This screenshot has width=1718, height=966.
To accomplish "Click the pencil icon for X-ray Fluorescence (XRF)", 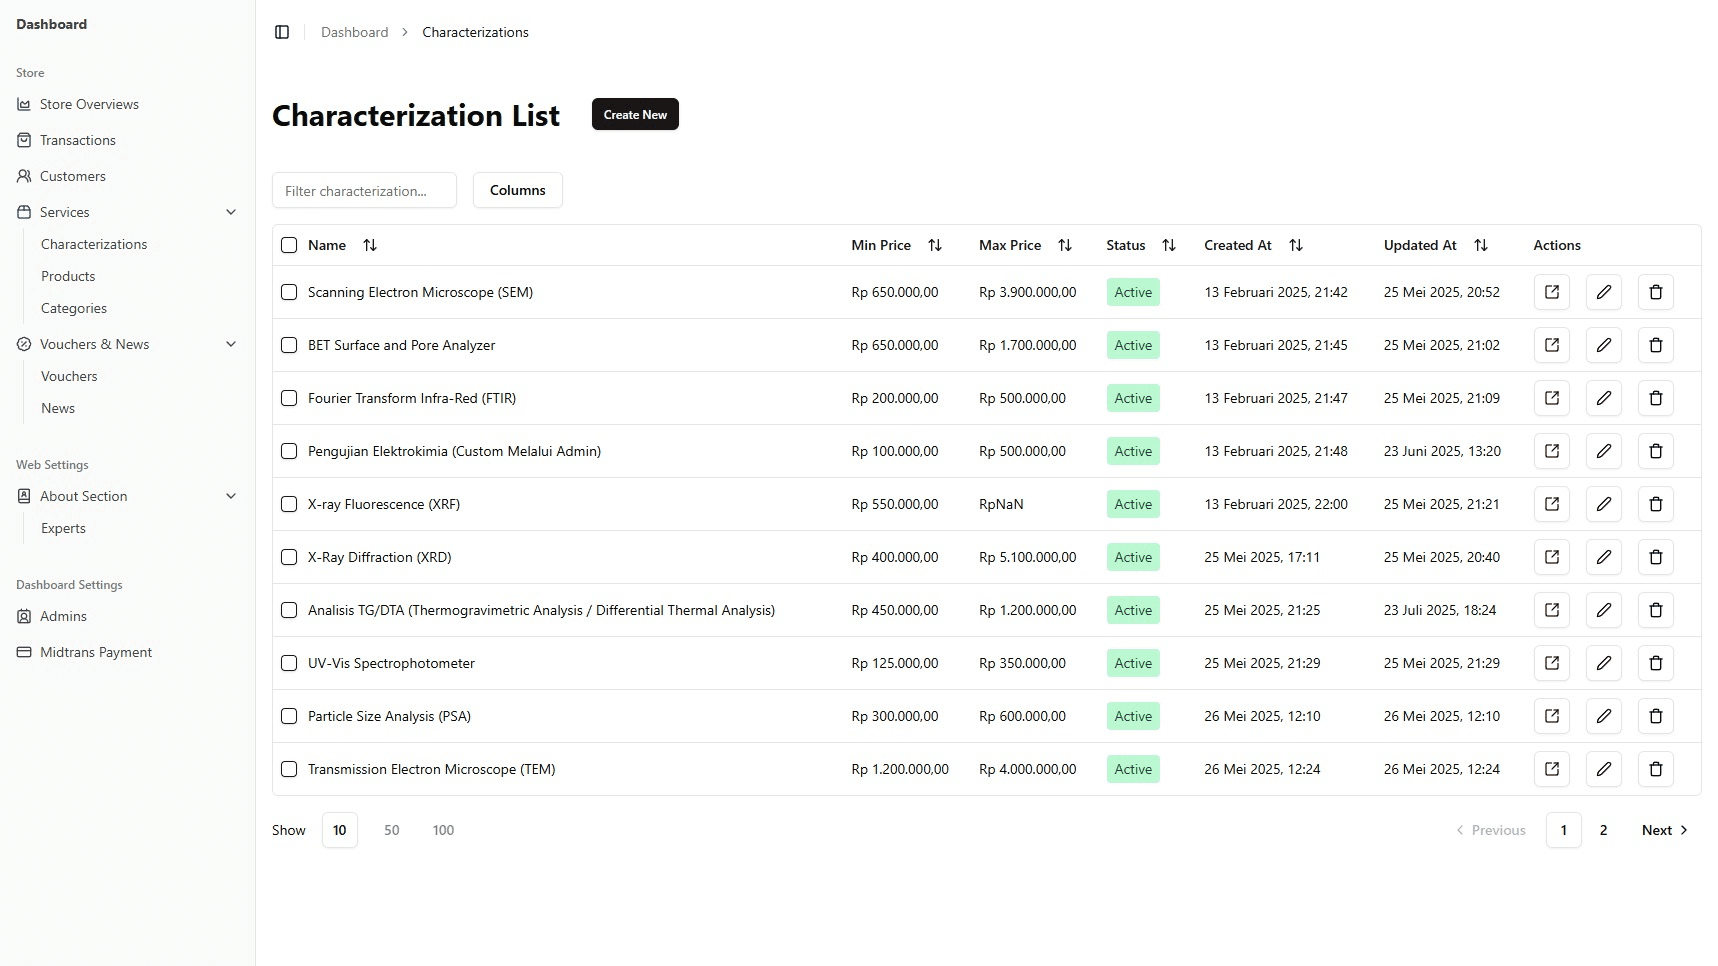I will coord(1603,504).
